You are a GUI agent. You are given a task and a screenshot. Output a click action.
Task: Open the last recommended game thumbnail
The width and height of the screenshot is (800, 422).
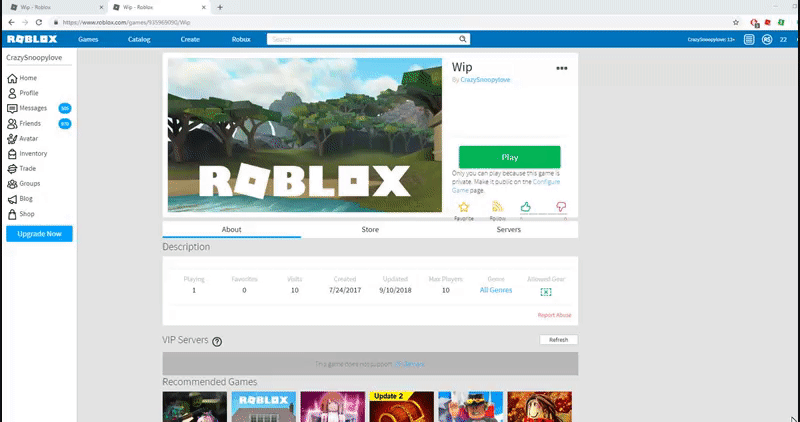coord(540,407)
